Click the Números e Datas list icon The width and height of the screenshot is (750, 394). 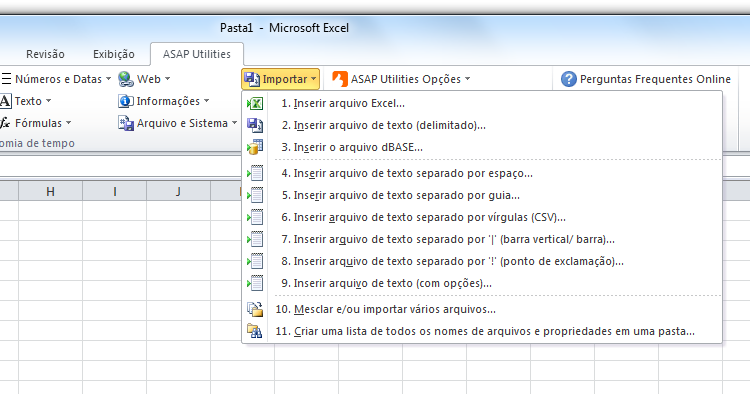6,79
